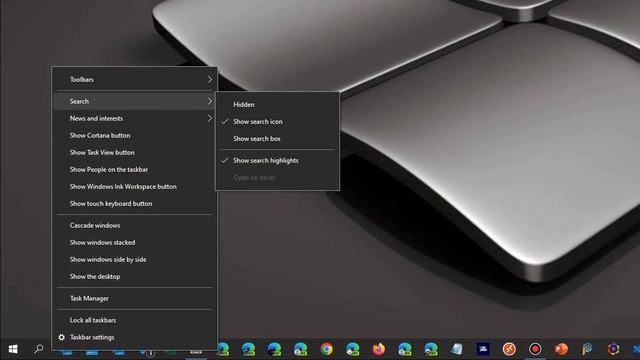Select the Hidden search option

277,104
